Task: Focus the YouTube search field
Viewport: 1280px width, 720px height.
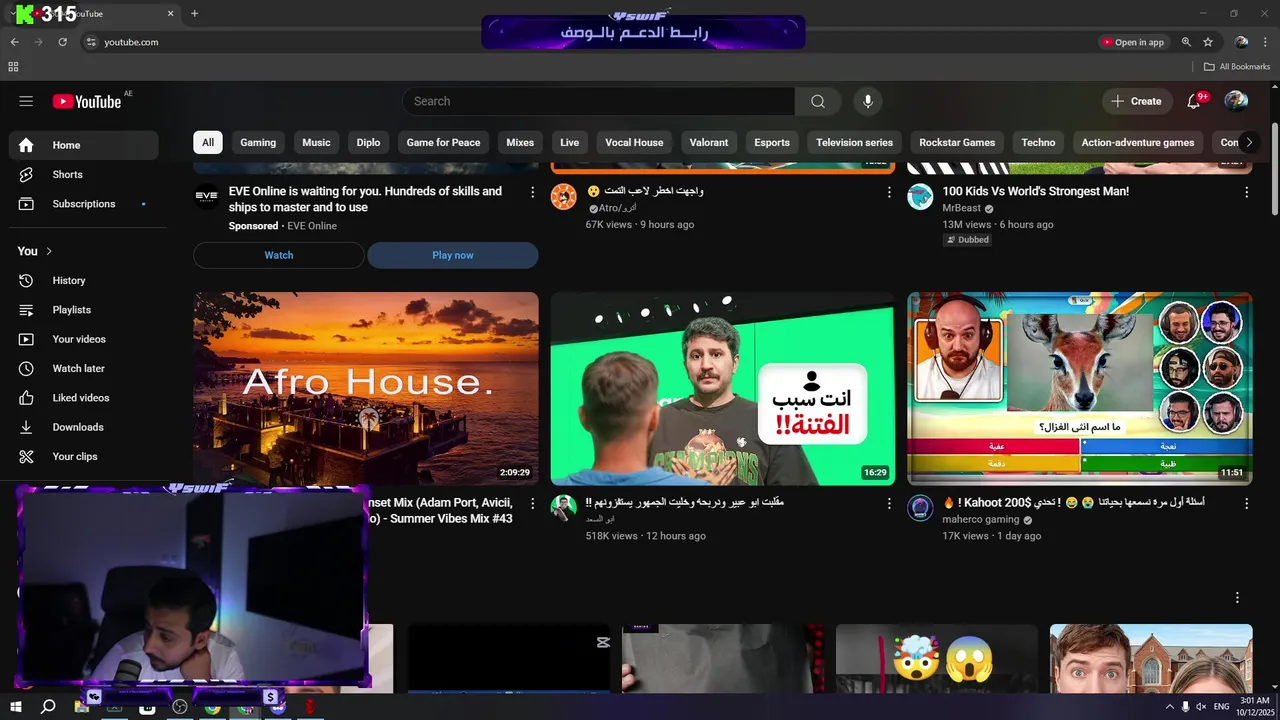Action: click(598, 101)
